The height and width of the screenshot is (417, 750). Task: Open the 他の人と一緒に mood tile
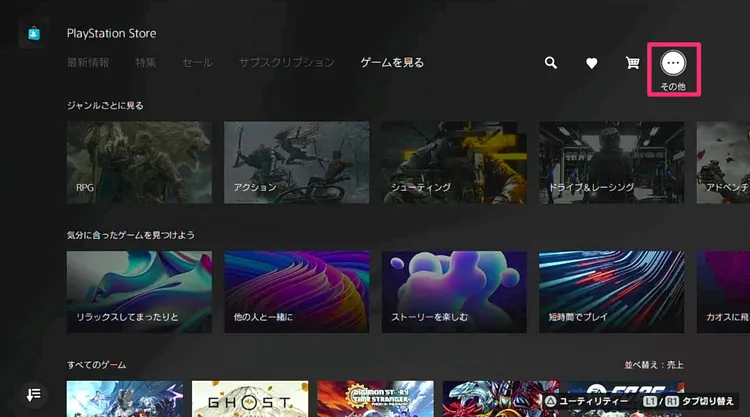click(296, 291)
